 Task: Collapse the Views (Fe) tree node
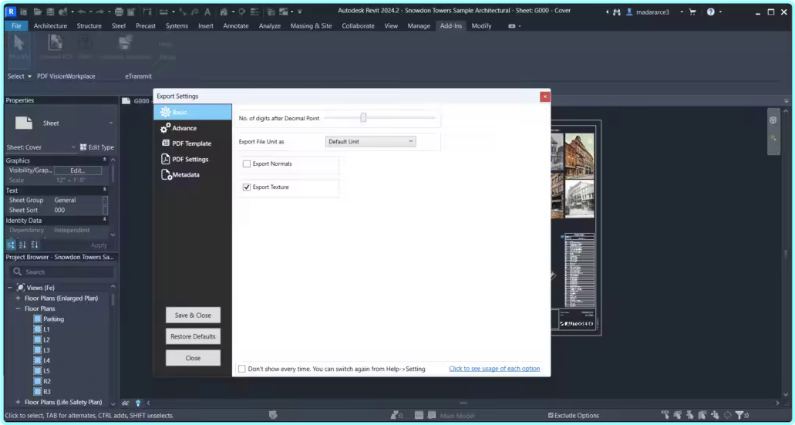10,288
